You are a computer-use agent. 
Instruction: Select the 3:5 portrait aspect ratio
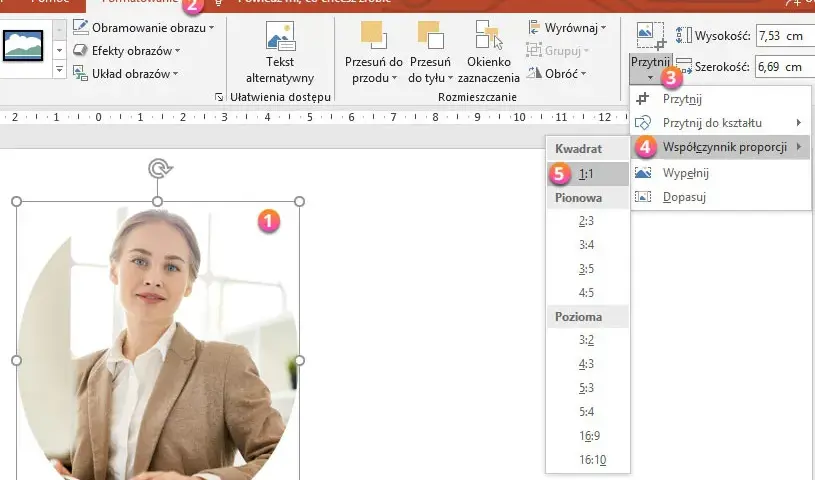[588, 269]
